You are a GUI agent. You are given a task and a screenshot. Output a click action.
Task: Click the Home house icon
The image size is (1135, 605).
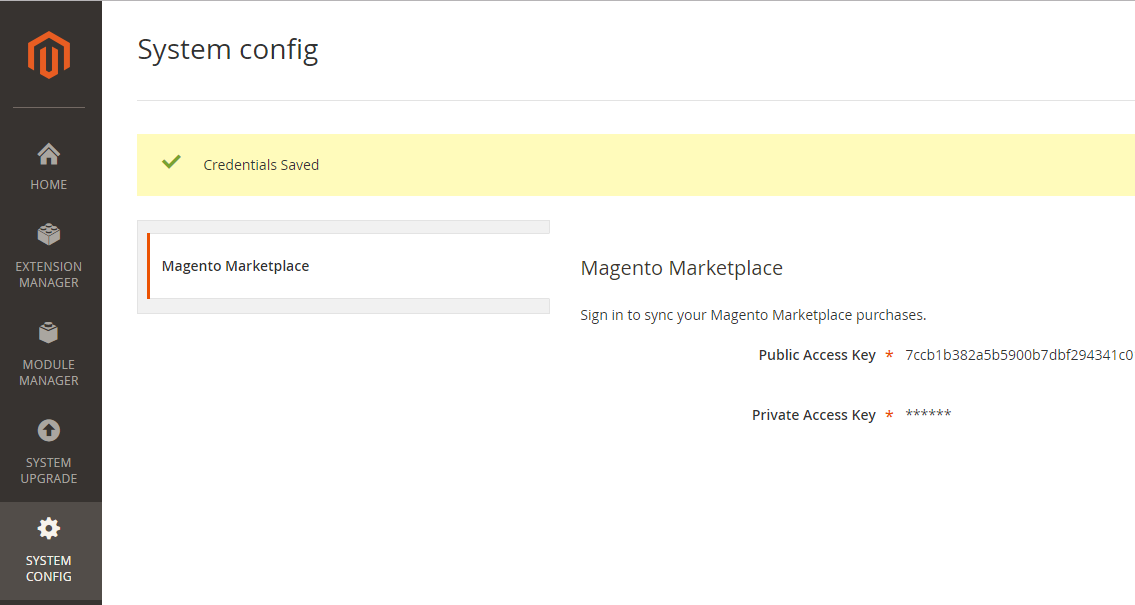[49, 154]
